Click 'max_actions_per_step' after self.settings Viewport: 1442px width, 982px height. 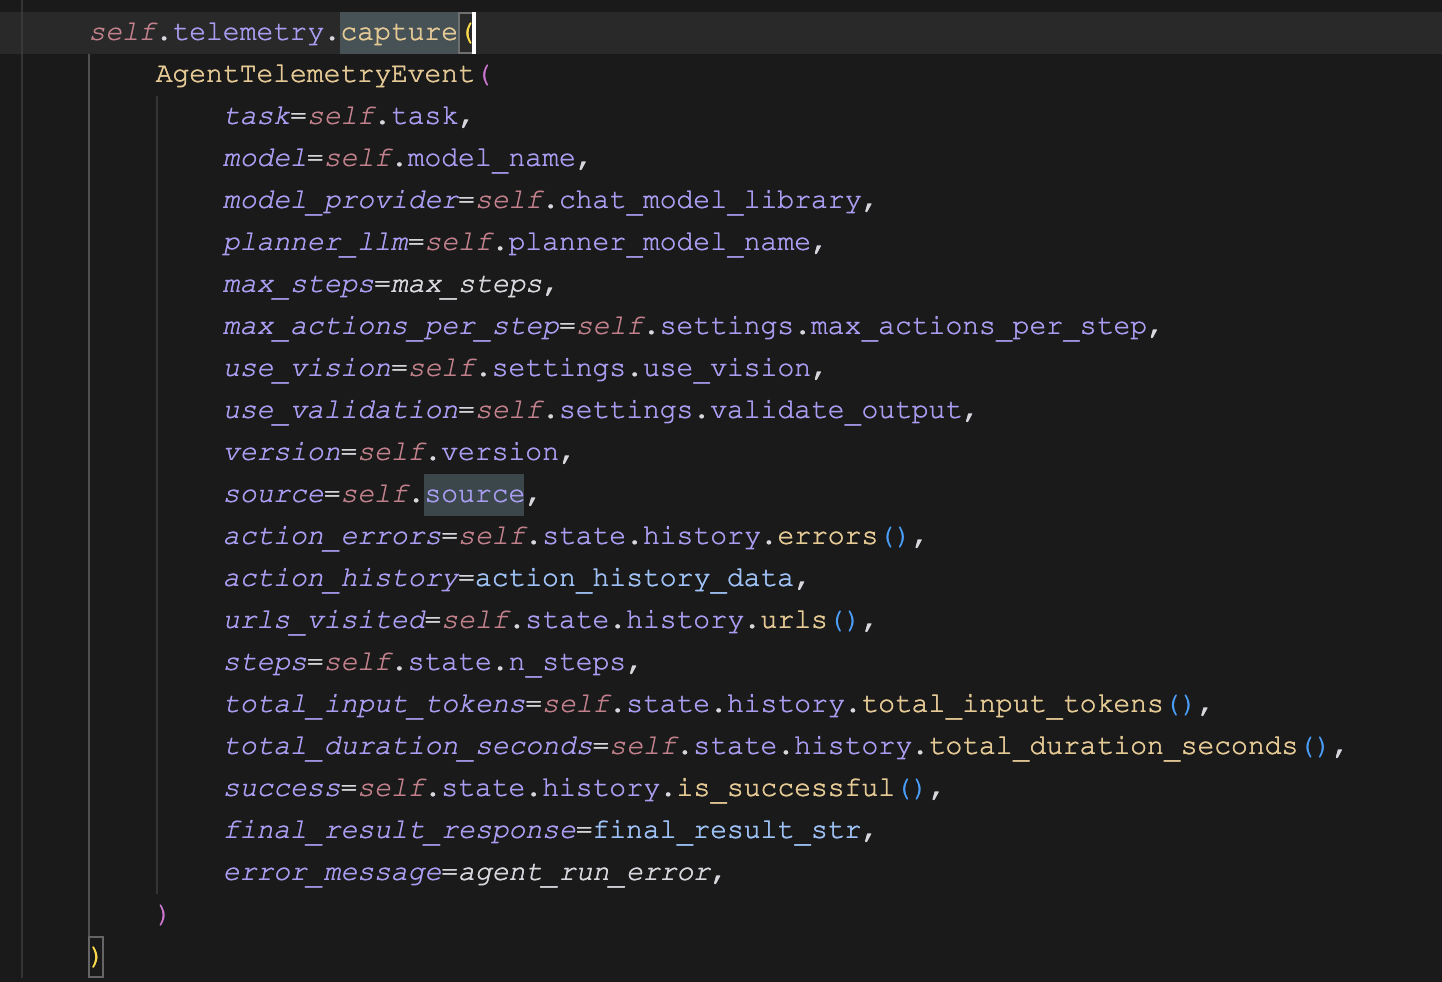[978, 327]
